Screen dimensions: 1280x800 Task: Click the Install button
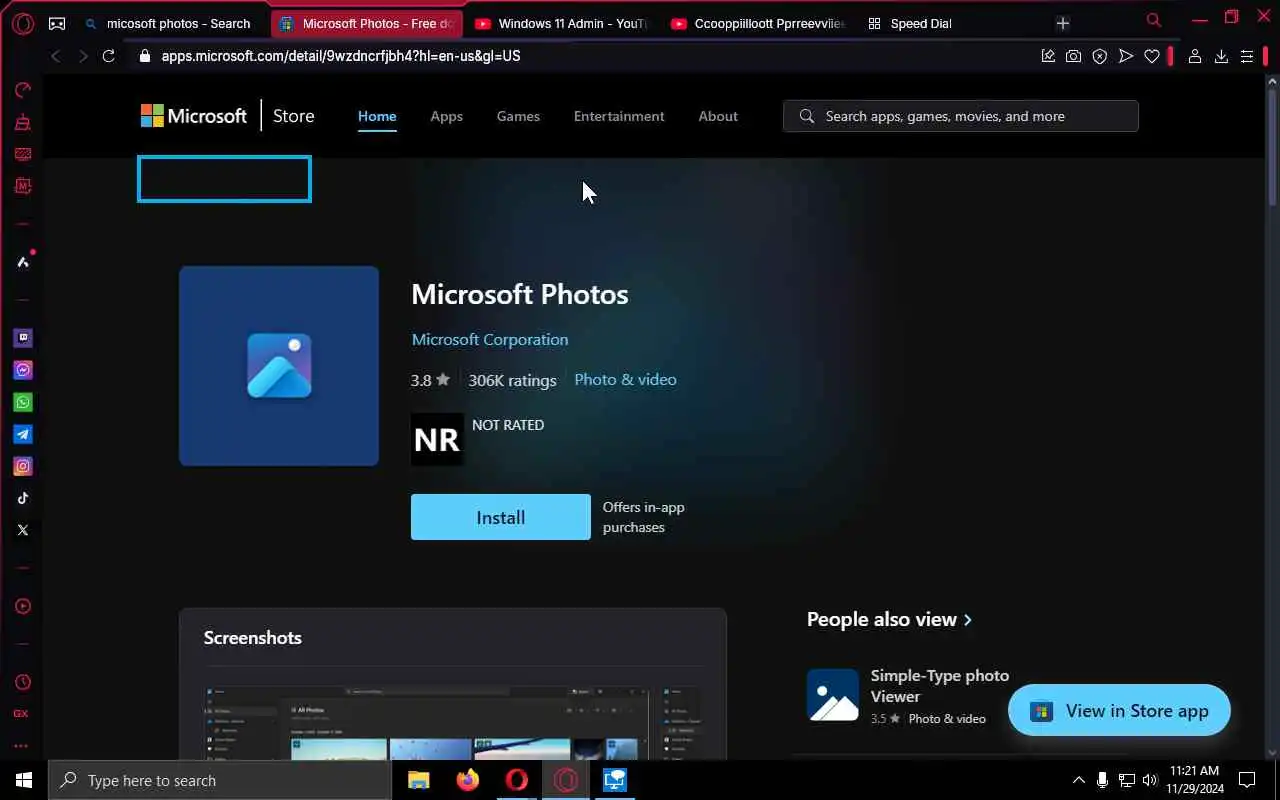[x=501, y=517]
